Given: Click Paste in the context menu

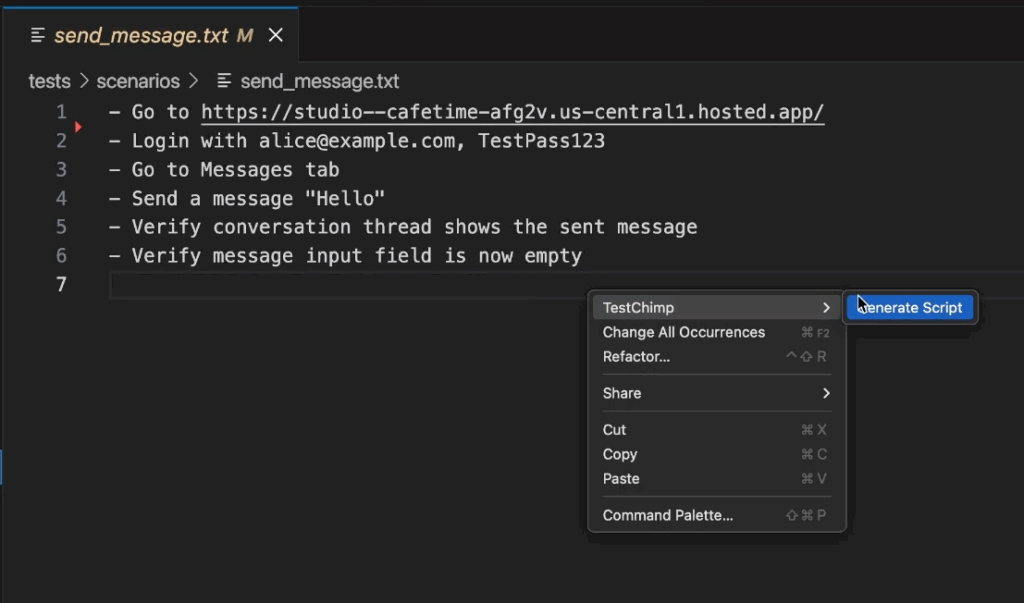Looking at the screenshot, I should point(621,478).
